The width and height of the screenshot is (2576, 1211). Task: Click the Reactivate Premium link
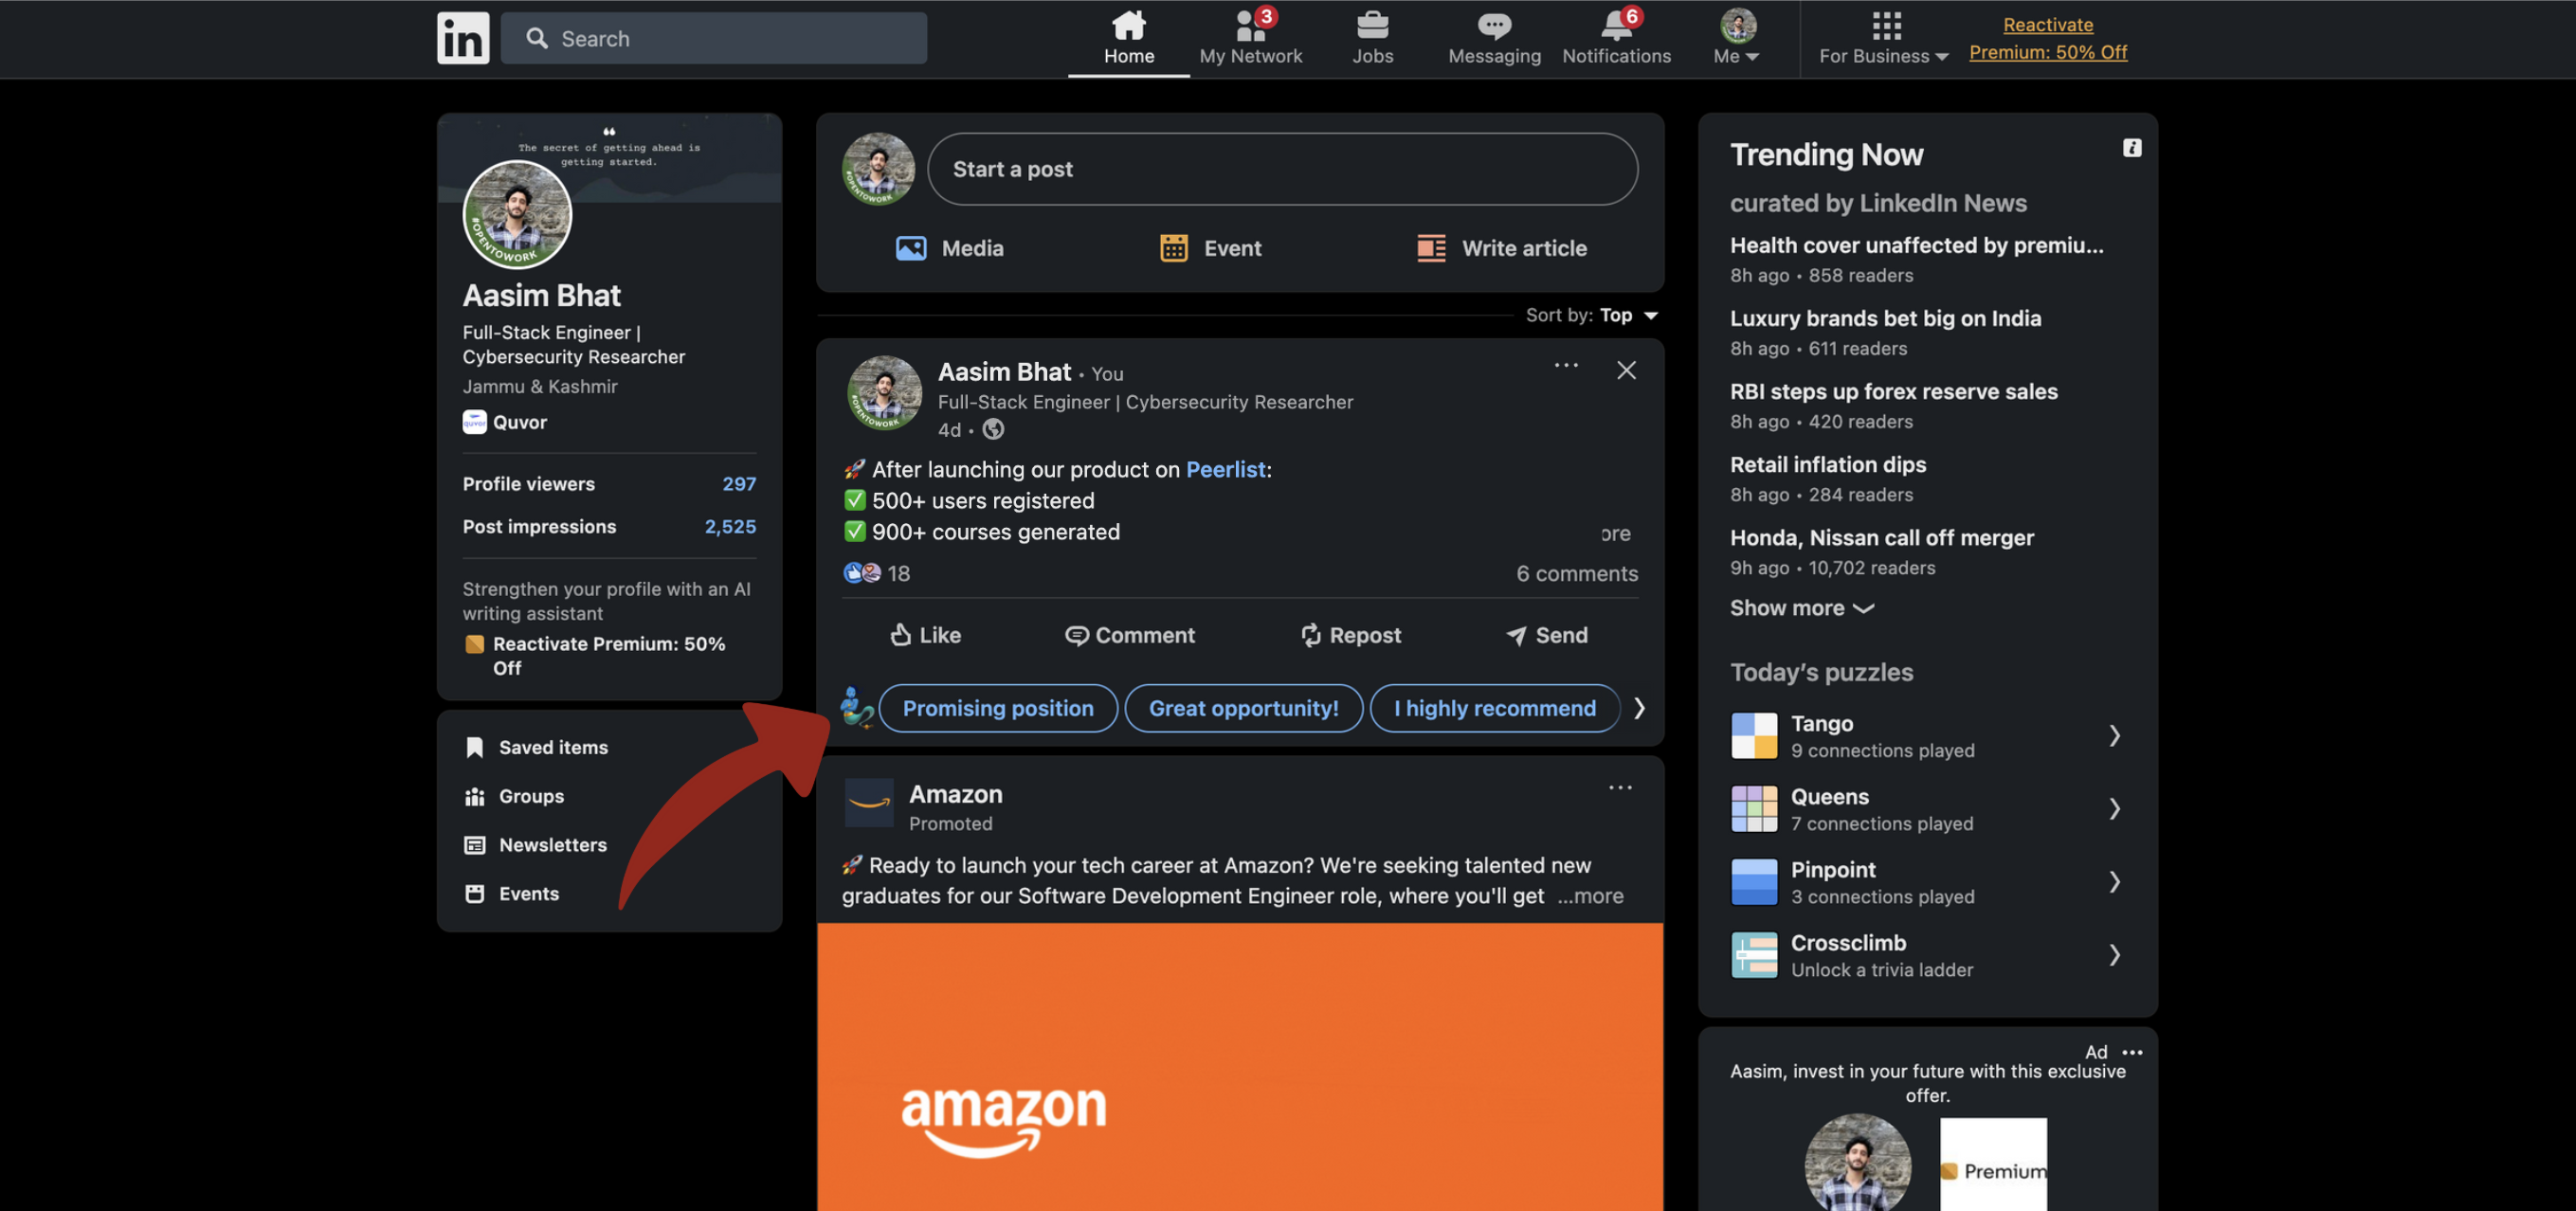pos(2049,38)
